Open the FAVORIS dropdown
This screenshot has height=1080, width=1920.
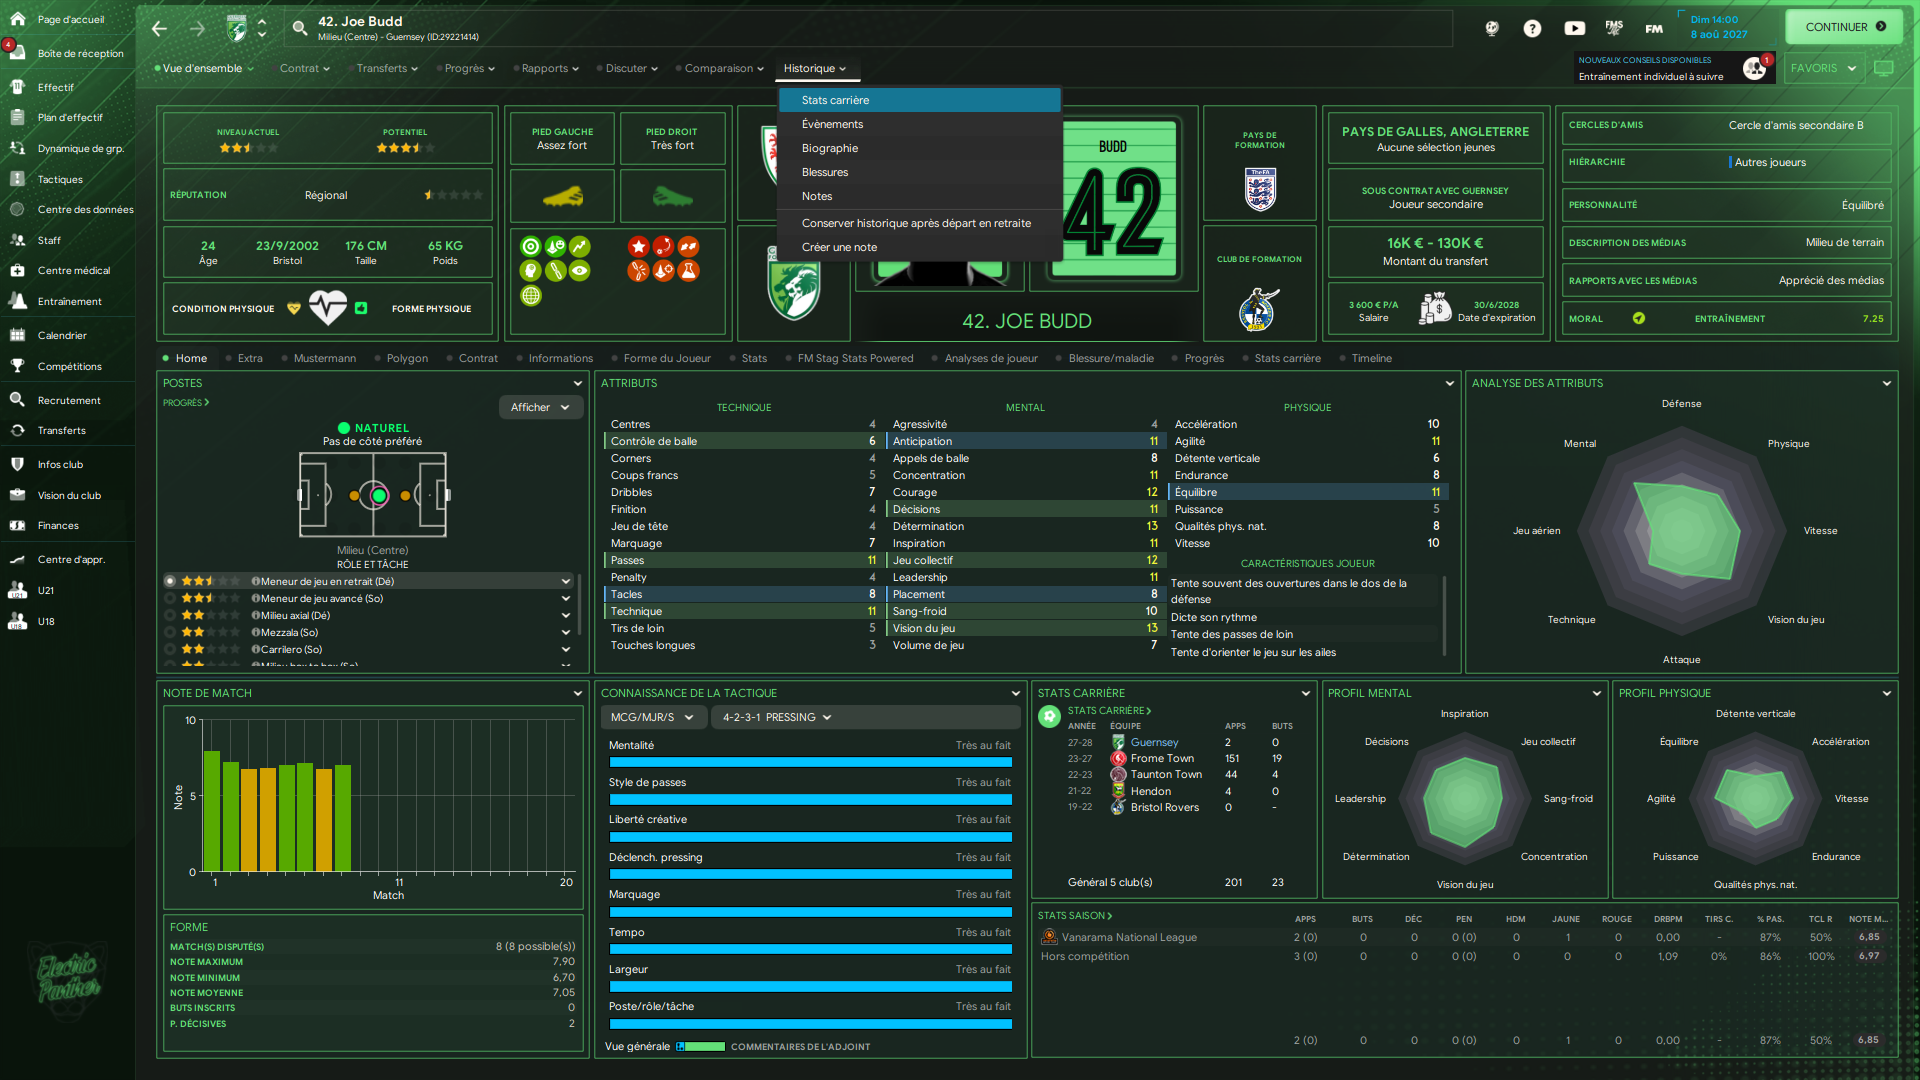1823,68
